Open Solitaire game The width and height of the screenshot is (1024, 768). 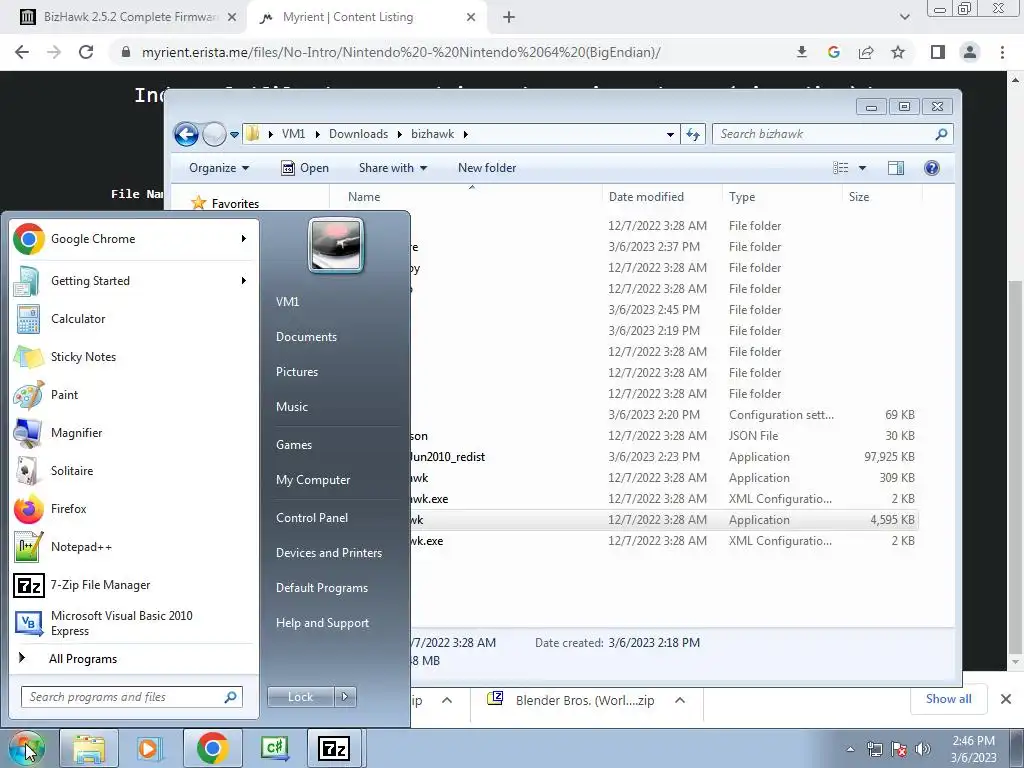[131, 470]
